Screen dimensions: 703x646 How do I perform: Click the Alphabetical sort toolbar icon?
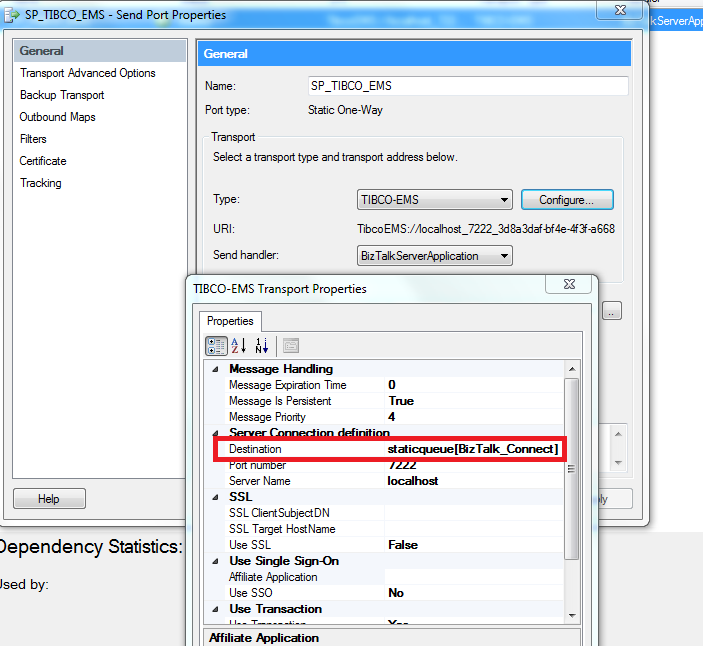pos(239,346)
